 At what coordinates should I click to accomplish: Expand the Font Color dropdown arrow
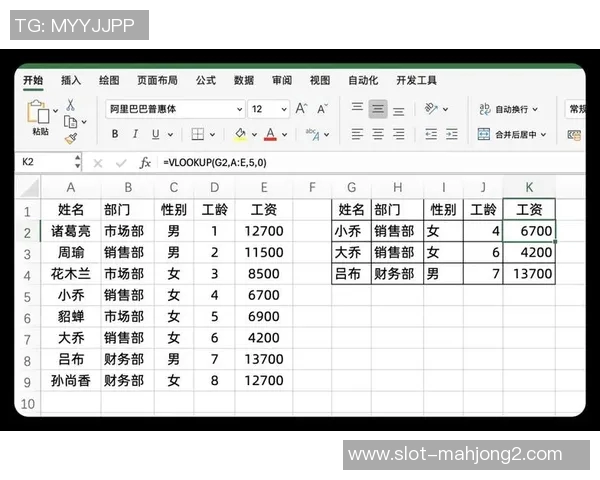point(285,135)
